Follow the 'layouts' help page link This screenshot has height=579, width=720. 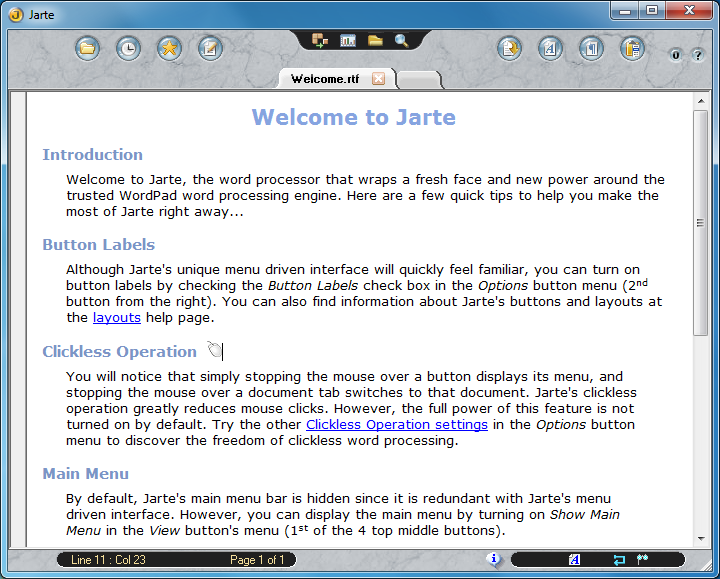(x=117, y=317)
